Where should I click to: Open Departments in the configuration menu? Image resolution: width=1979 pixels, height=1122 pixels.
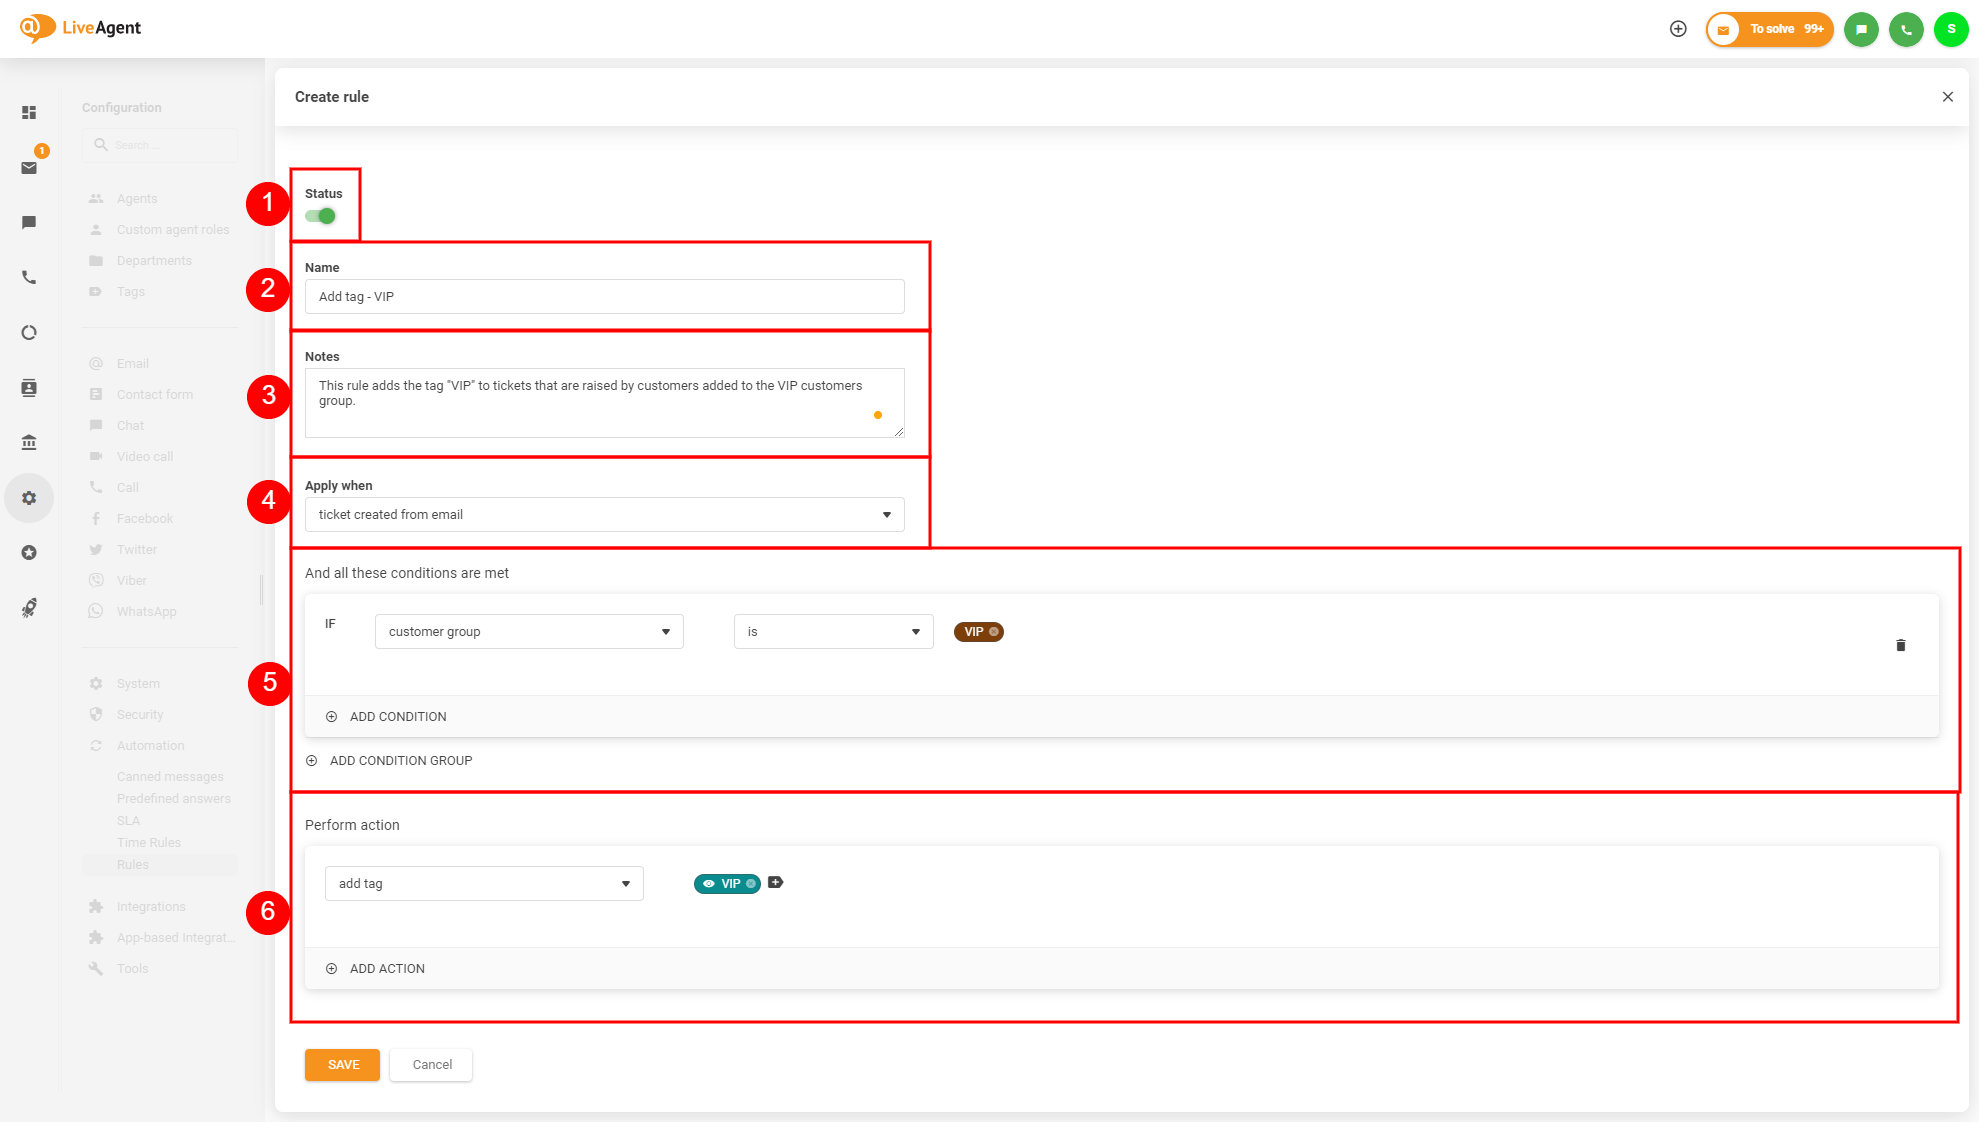pyautogui.click(x=154, y=261)
